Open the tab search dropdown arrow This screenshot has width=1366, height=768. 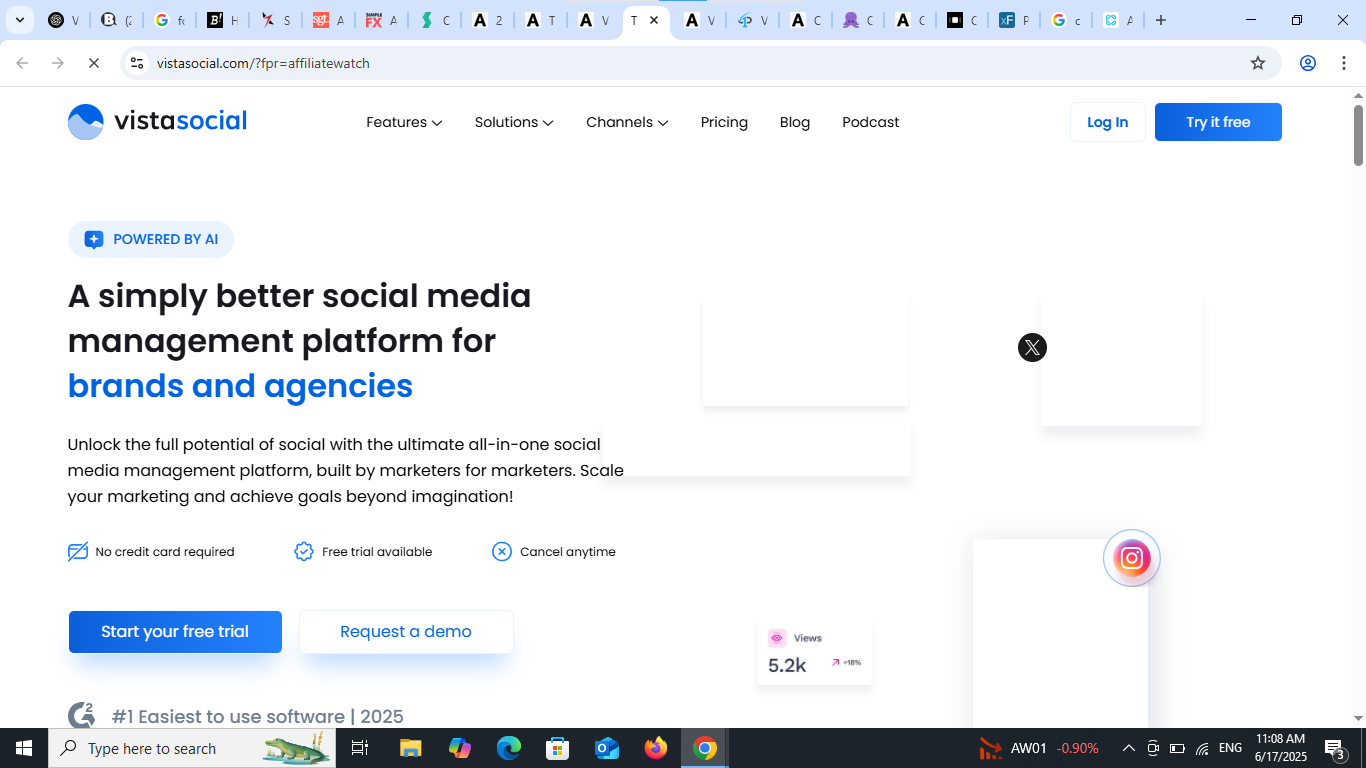pos(19,20)
